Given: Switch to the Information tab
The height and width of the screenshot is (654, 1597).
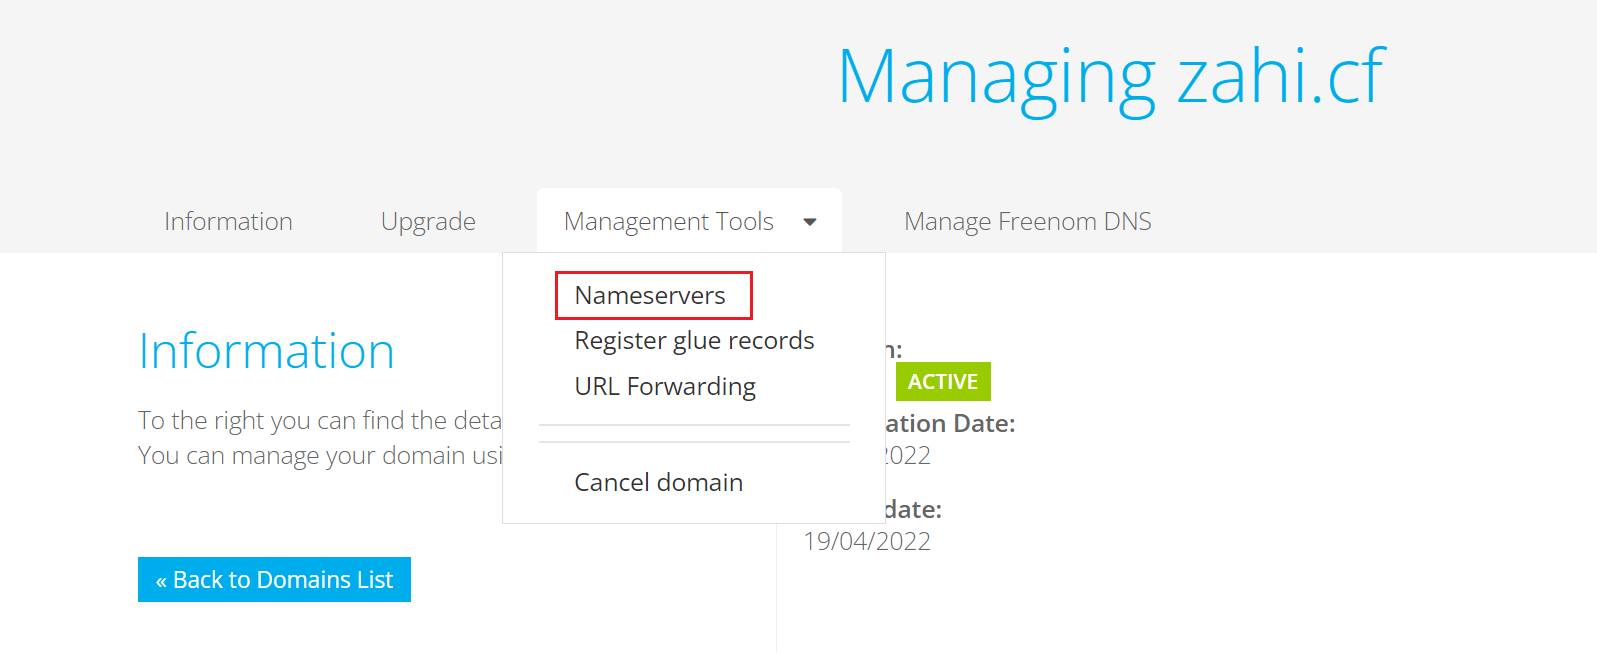Looking at the screenshot, I should coord(228,222).
